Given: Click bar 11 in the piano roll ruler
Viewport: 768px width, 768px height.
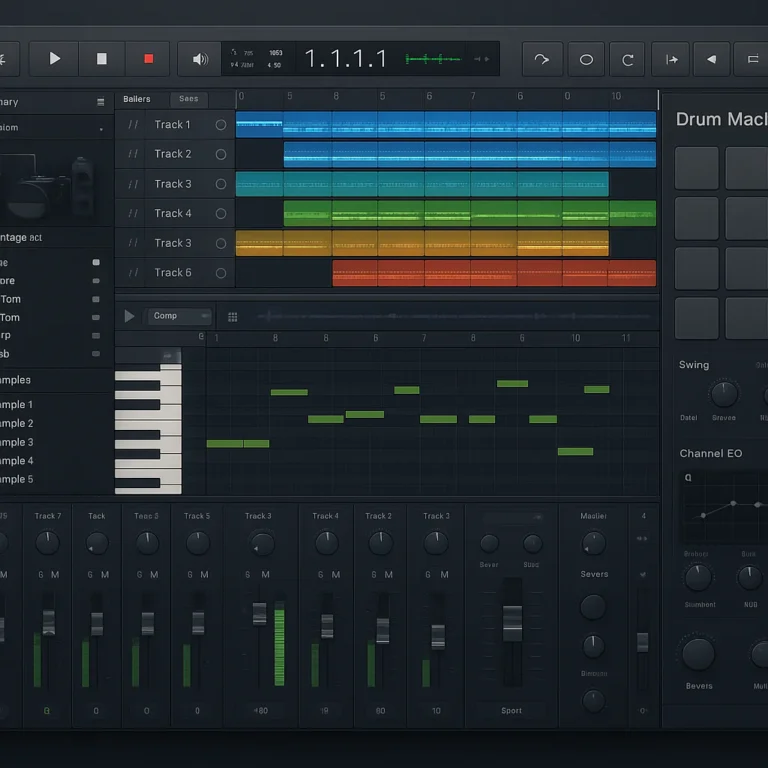Looking at the screenshot, I should point(625,338).
